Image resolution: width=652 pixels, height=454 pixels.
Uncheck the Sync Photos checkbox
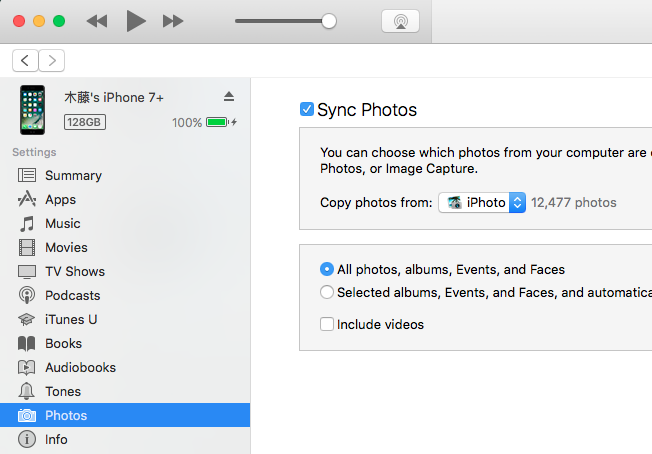[x=307, y=109]
